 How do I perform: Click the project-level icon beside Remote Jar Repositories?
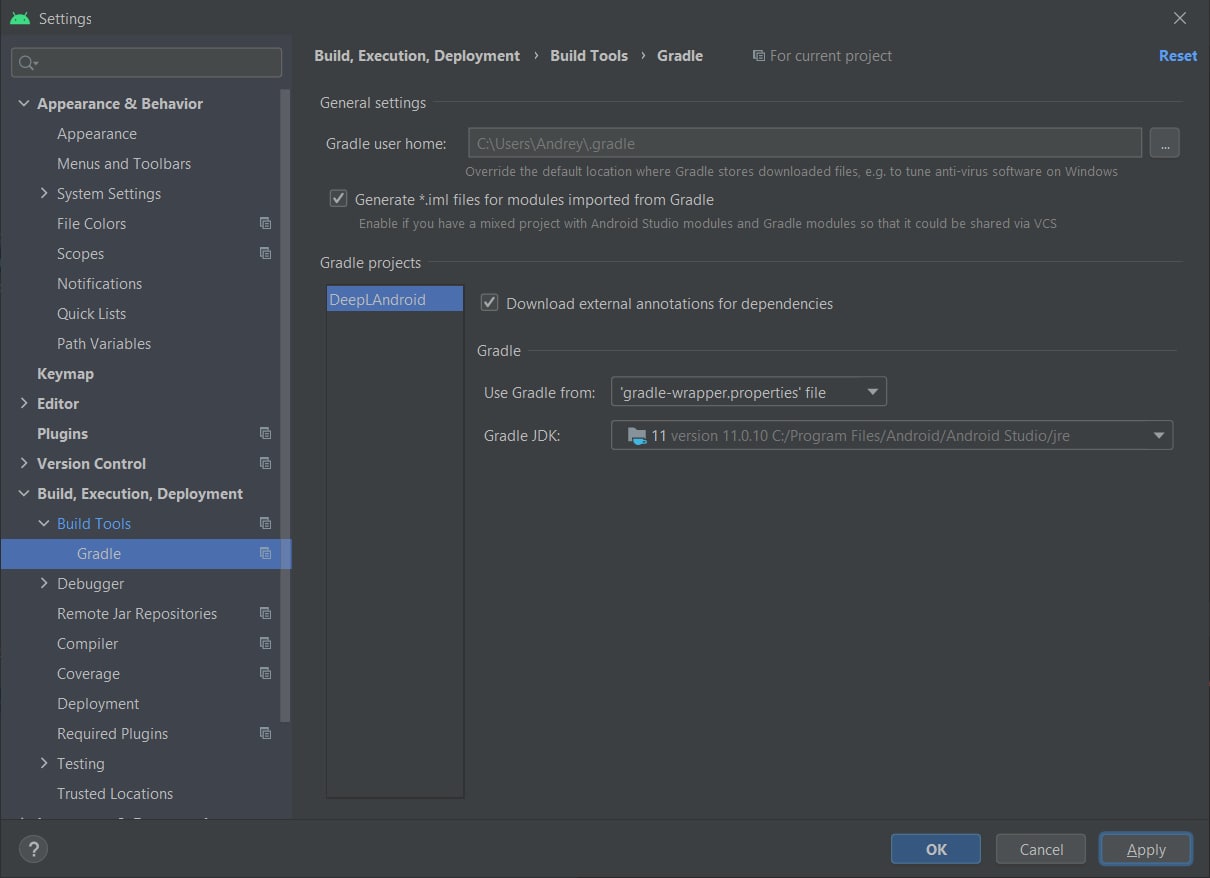(x=265, y=613)
